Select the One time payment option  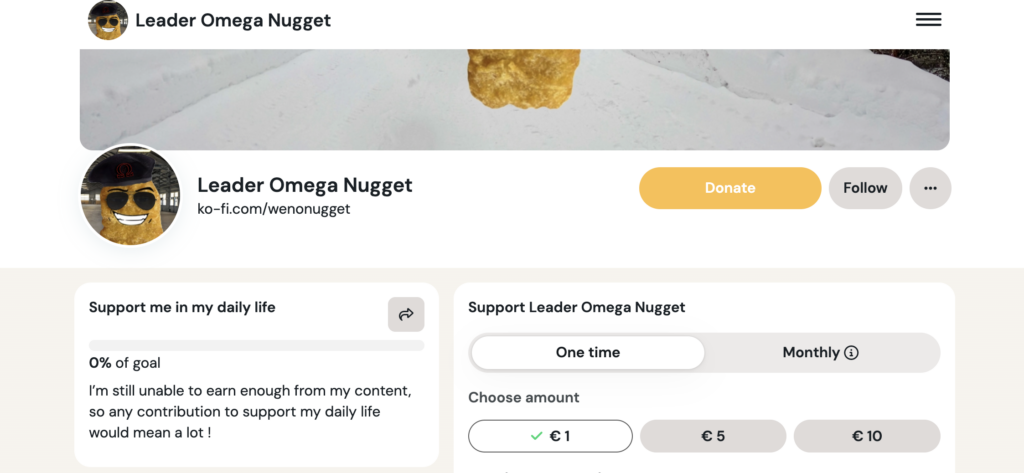(588, 352)
